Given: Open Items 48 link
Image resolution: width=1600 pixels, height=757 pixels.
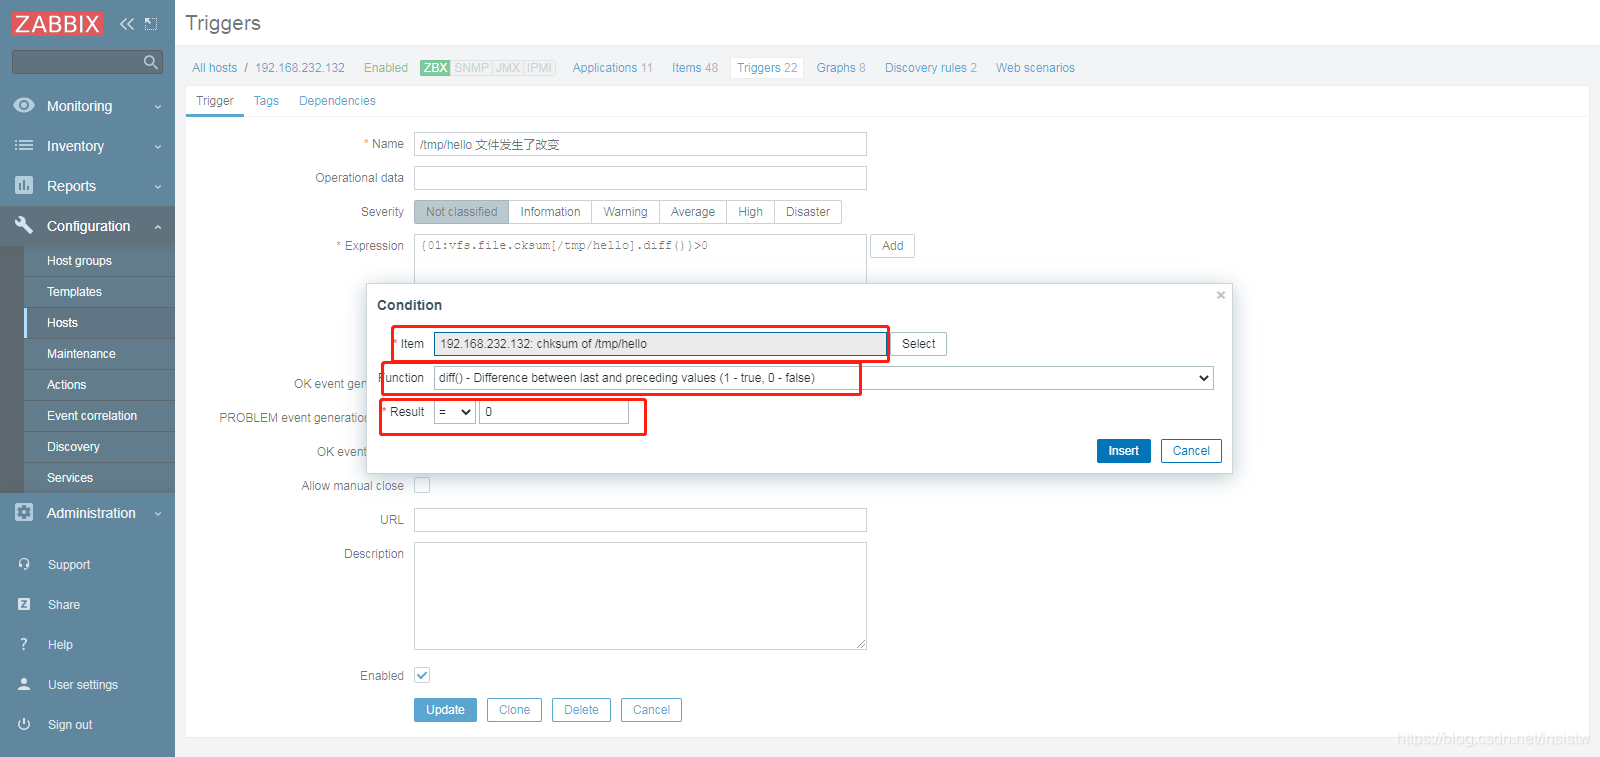Looking at the screenshot, I should [695, 68].
